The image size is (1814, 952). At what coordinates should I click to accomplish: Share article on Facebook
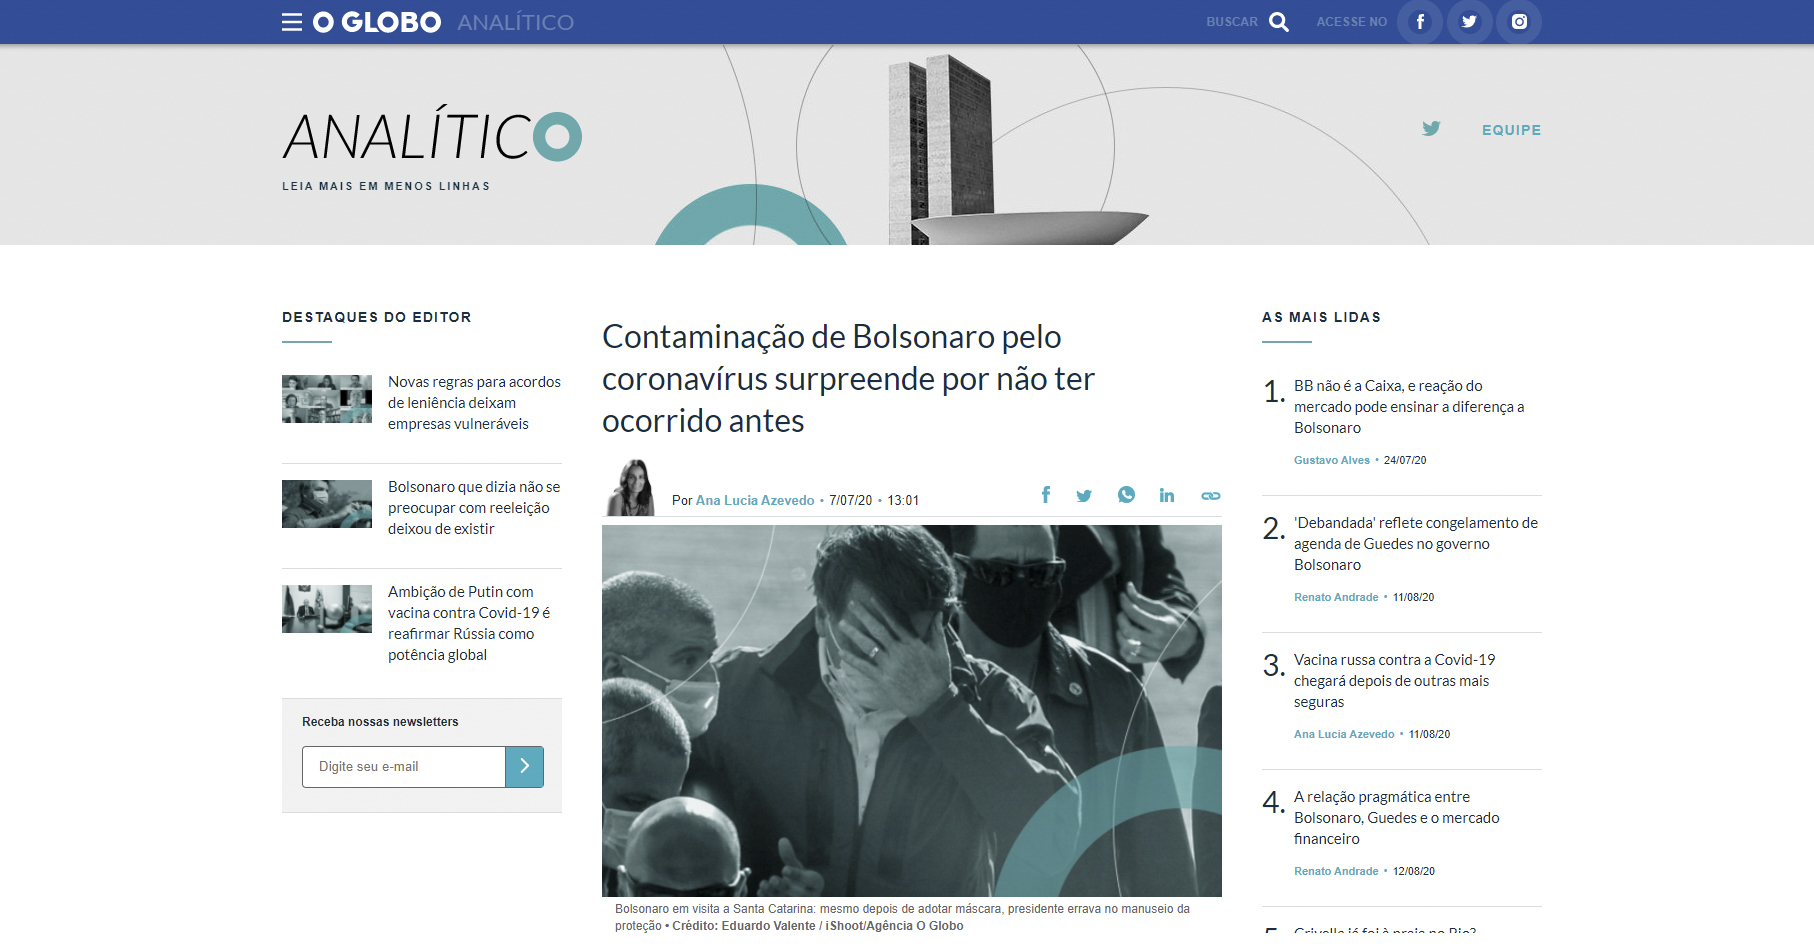pyautogui.click(x=1046, y=495)
